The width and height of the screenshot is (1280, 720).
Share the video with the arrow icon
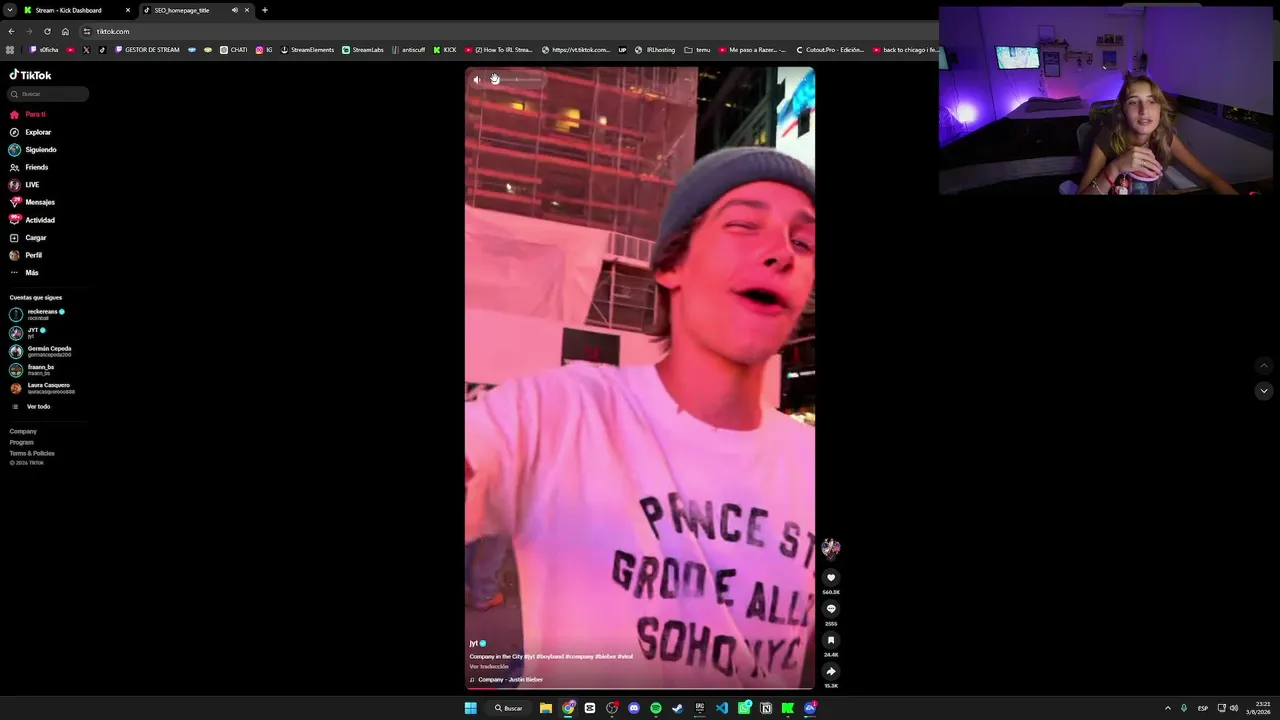click(x=830, y=671)
